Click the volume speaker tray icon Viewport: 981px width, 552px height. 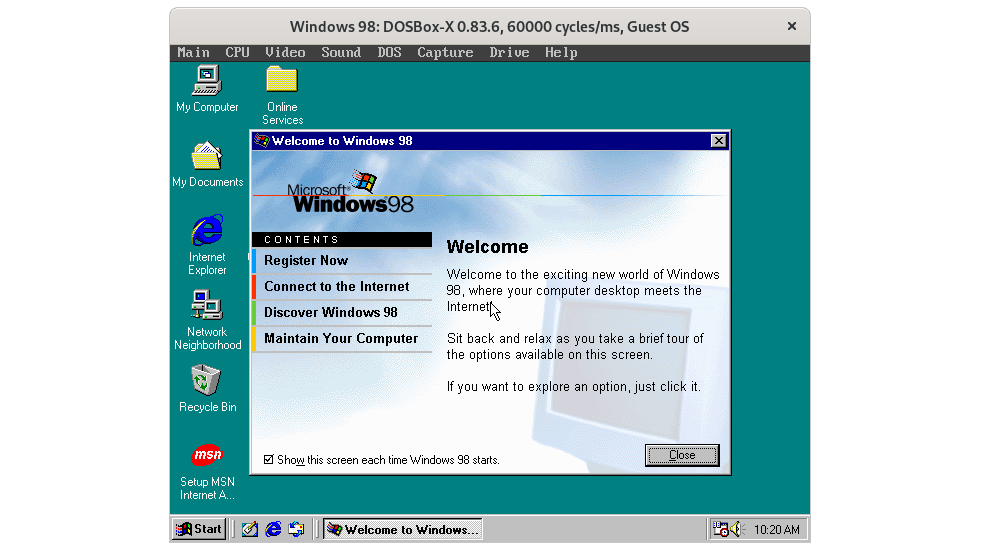(737, 529)
